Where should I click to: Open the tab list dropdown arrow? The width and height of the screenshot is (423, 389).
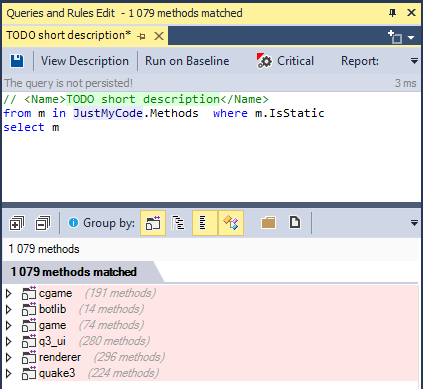[x=411, y=38]
